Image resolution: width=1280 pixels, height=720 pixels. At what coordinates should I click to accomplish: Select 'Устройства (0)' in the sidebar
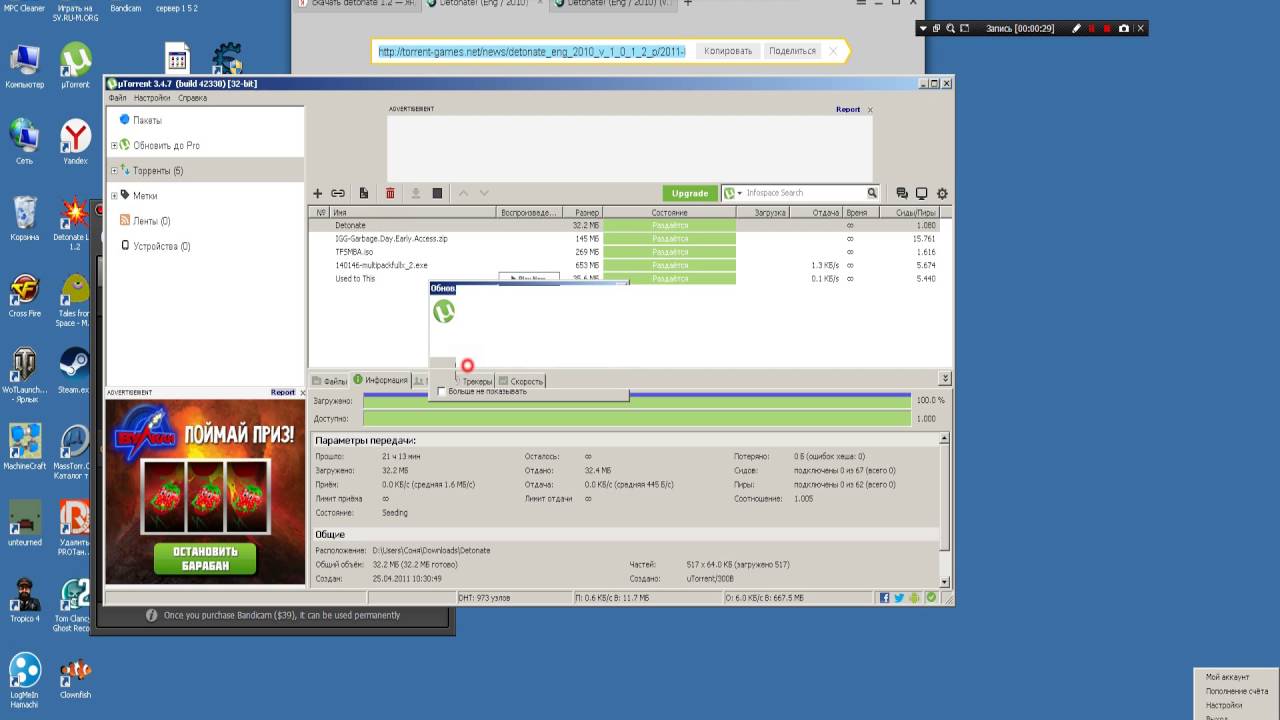pyautogui.click(x=161, y=246)
